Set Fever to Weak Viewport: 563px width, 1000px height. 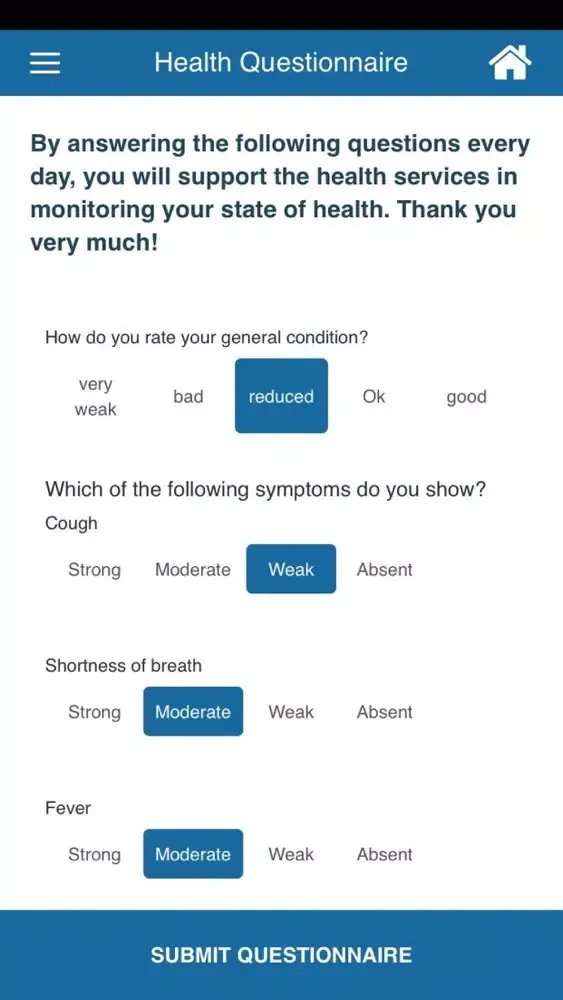(x=291, y=854)
